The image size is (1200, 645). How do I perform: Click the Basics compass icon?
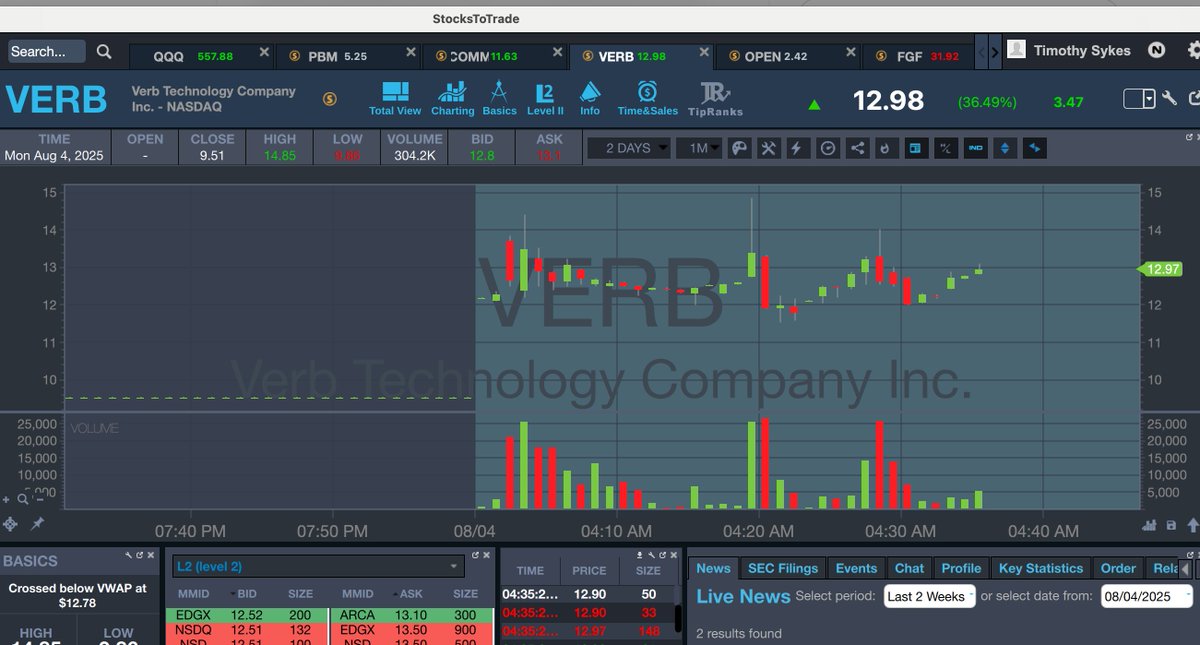(x=499, y=95)
